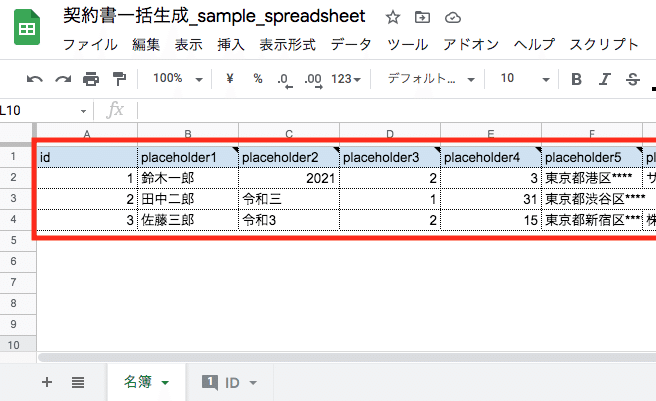Open the name box dropdown arrow
Viewport: 656px width, 401px height.
(83, 111)
